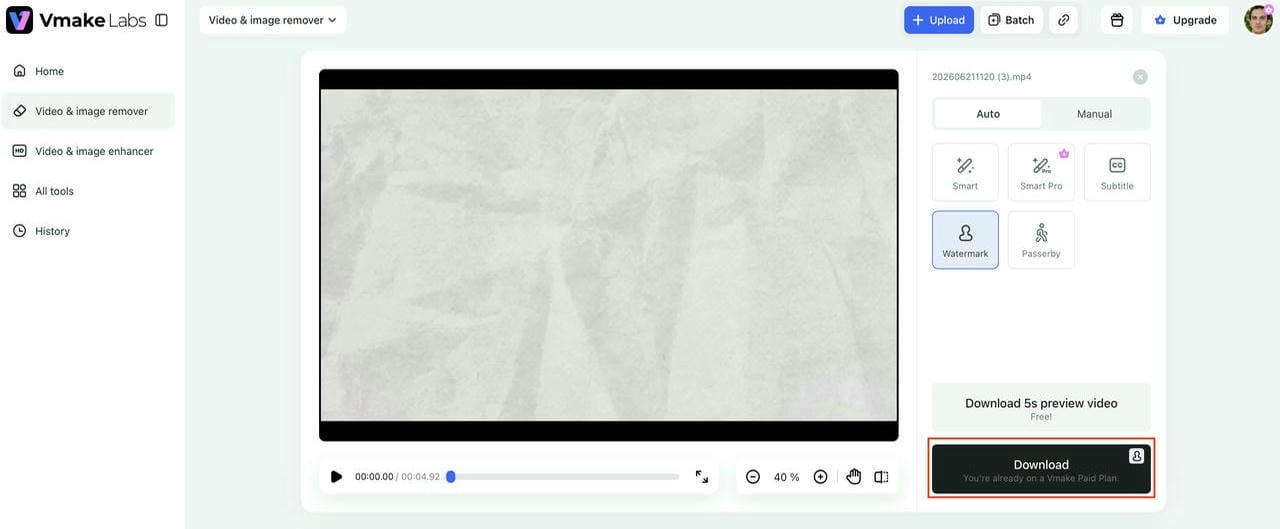Click the video preview frame
This screenshot has height=529, width=1280.
coord(609,255)
